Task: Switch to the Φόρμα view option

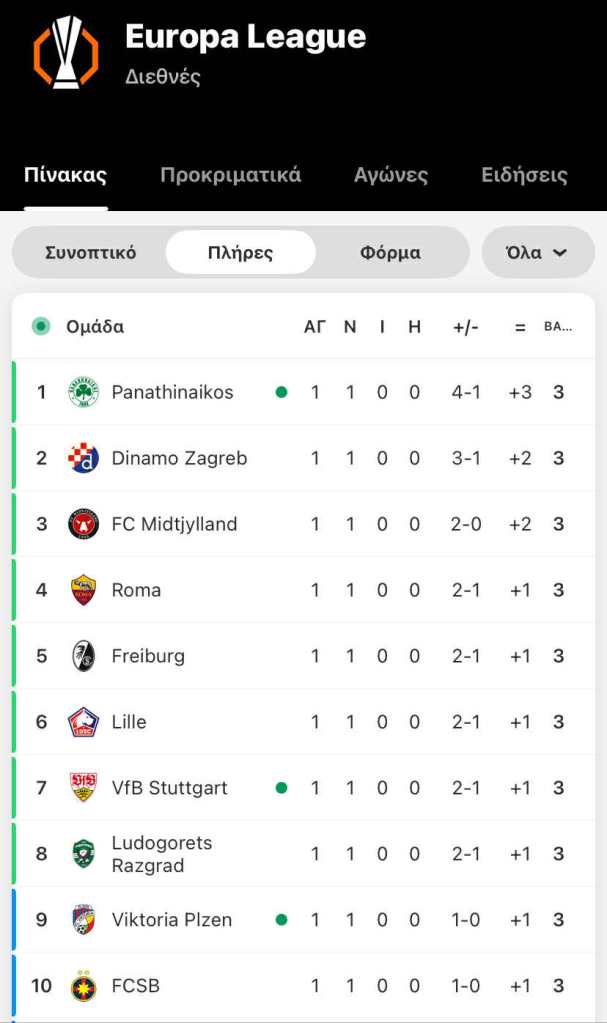Action: pyautogui.click(x=390, y=253)
